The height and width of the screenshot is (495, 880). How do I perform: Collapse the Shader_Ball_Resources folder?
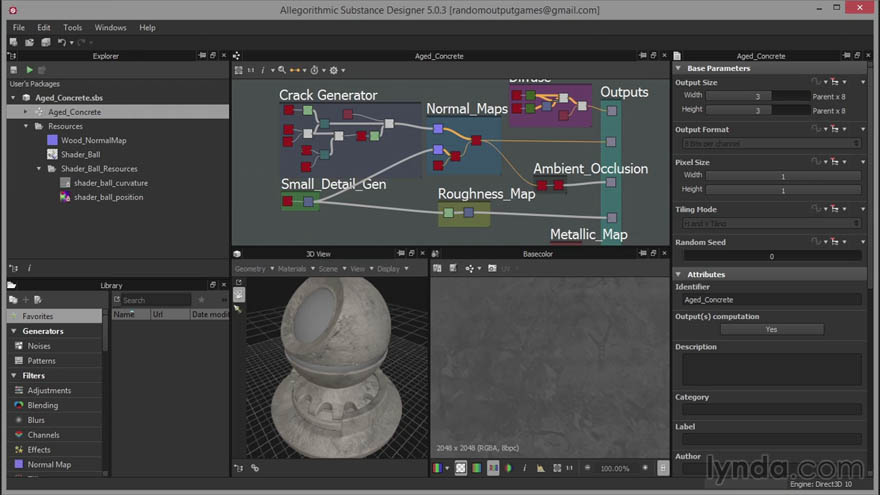click(x=39, y=168)
